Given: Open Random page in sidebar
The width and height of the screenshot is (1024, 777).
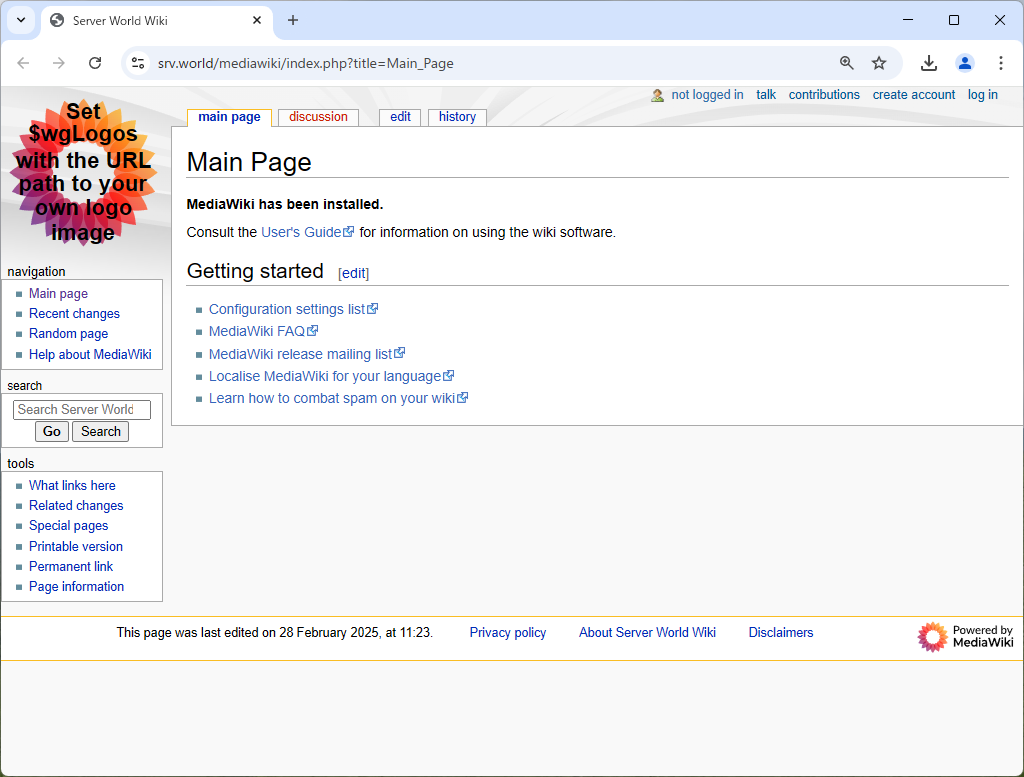Looking at the screenshot, I should pyautogui.click(x=69, y=334).
